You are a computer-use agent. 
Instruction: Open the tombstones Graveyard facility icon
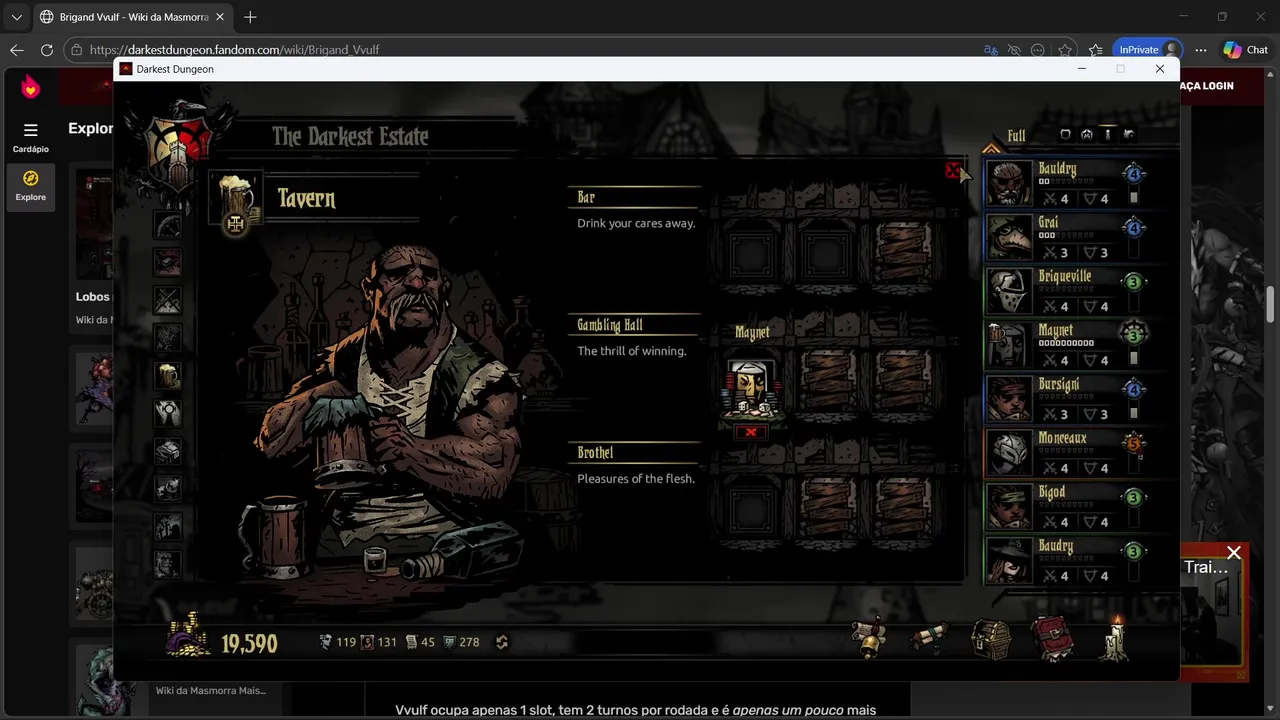167,525
